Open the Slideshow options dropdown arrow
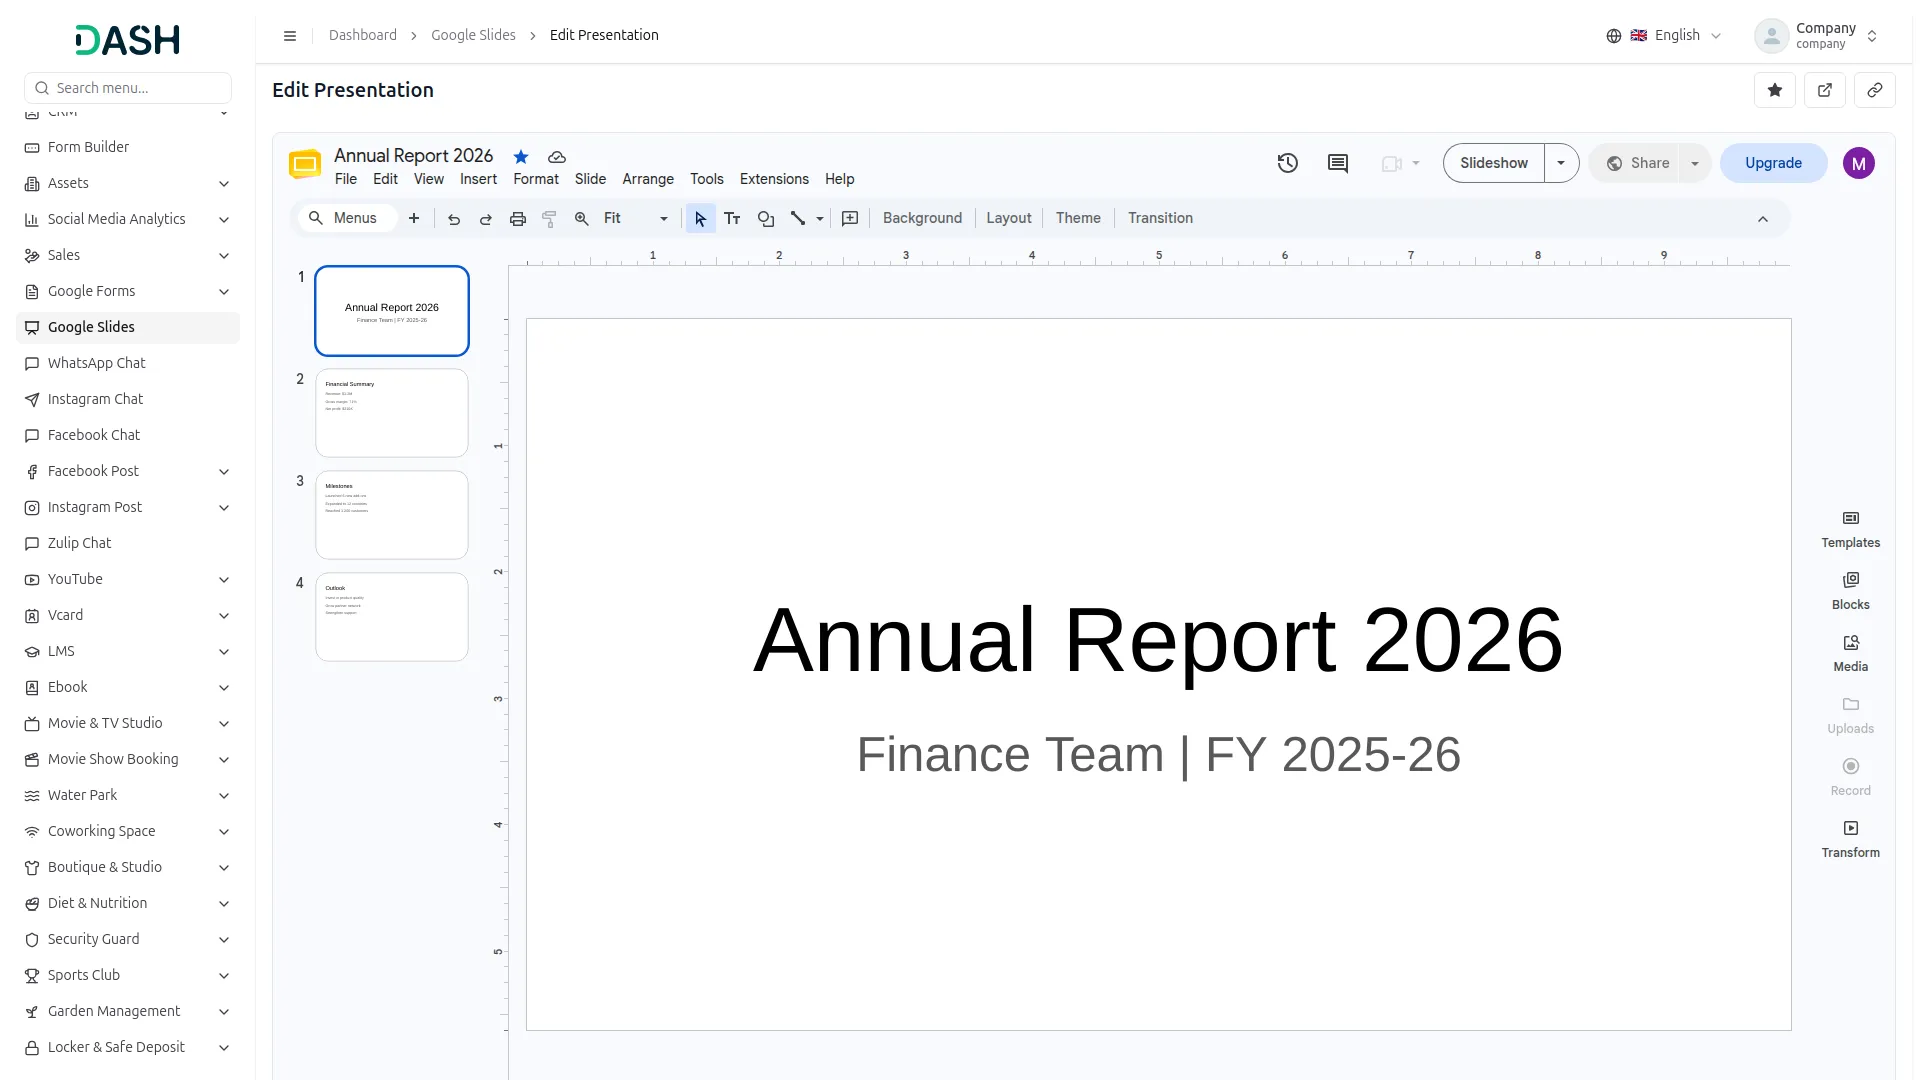The height and width of the screenshot is (1080, 1920). 1561,163
